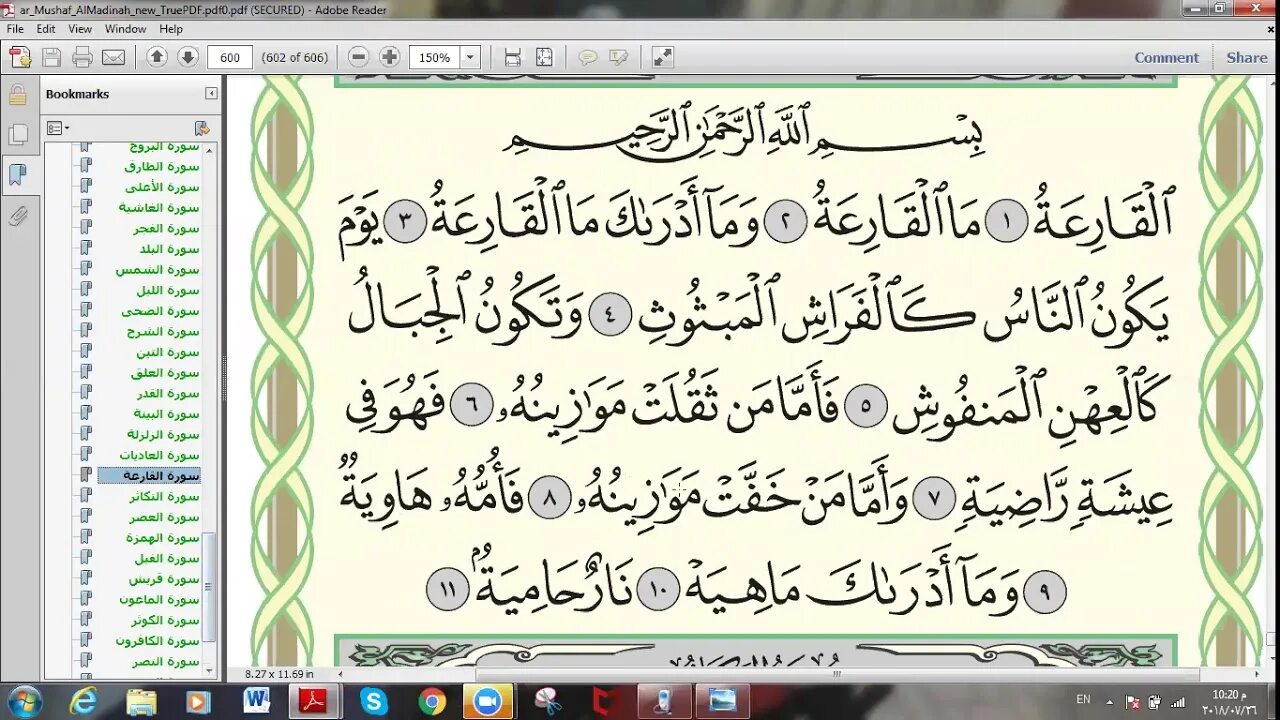
Task: Open the Help menu
Action: [x=171, y=29]
